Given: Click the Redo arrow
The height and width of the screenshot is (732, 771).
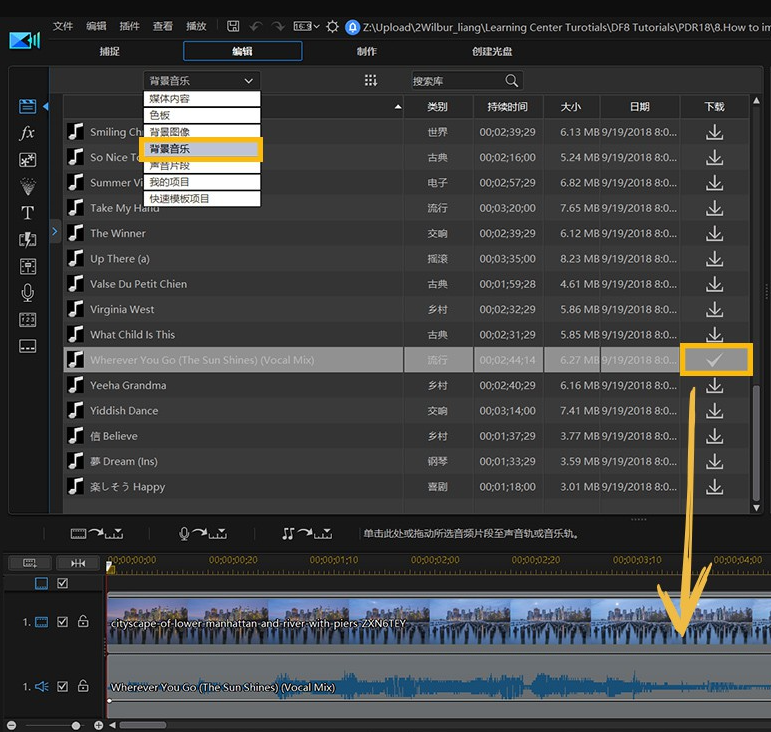Looking at the screenshot, I should 278,26.
